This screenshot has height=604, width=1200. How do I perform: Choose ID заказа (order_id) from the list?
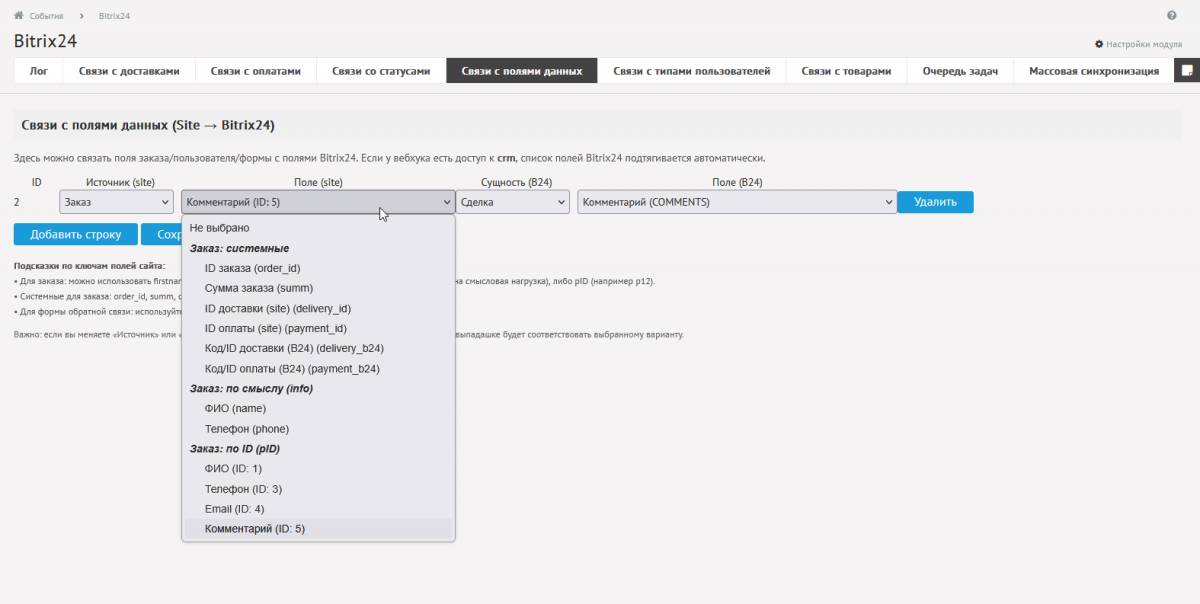point(252,268)
